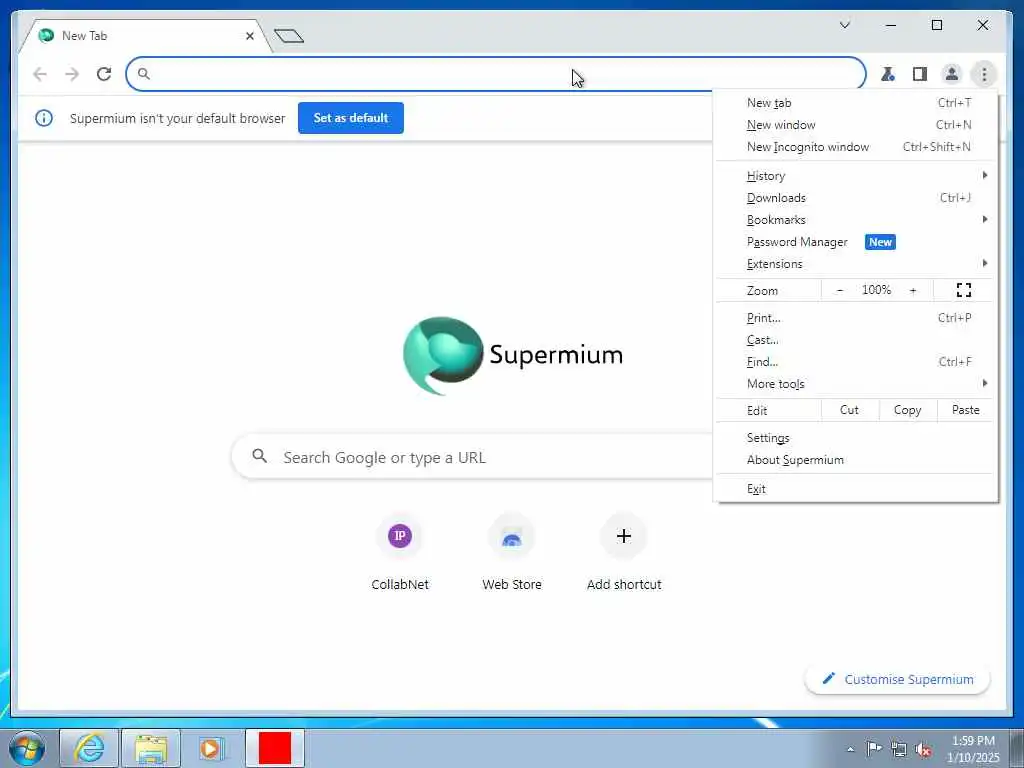
Task: Choose New Incognito window
Action: [856, 147]
